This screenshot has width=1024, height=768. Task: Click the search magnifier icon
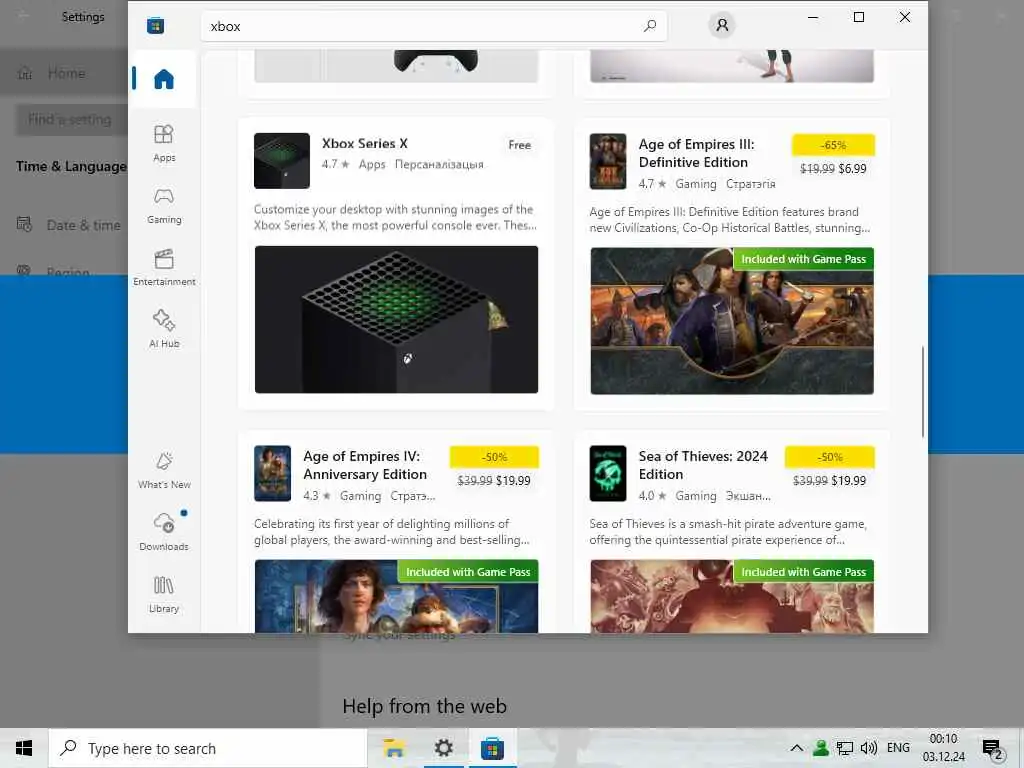point(650,26)
